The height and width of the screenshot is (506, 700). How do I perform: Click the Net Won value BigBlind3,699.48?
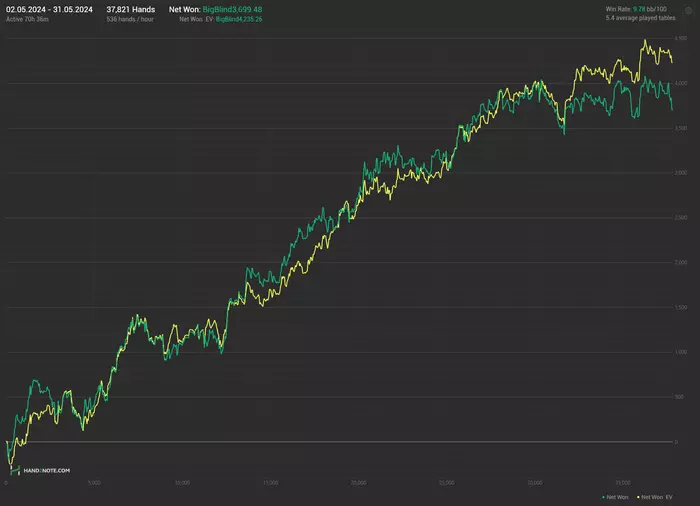coord(232,9)
